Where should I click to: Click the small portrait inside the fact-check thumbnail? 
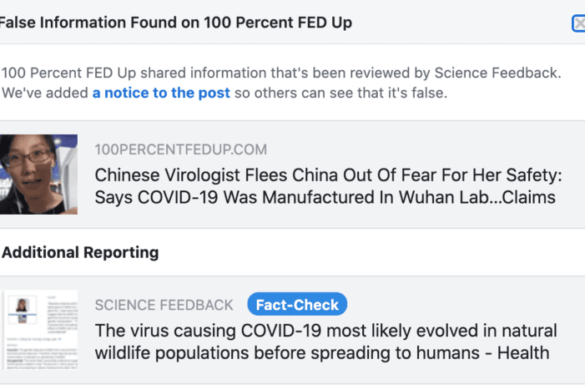pos(22,307)
